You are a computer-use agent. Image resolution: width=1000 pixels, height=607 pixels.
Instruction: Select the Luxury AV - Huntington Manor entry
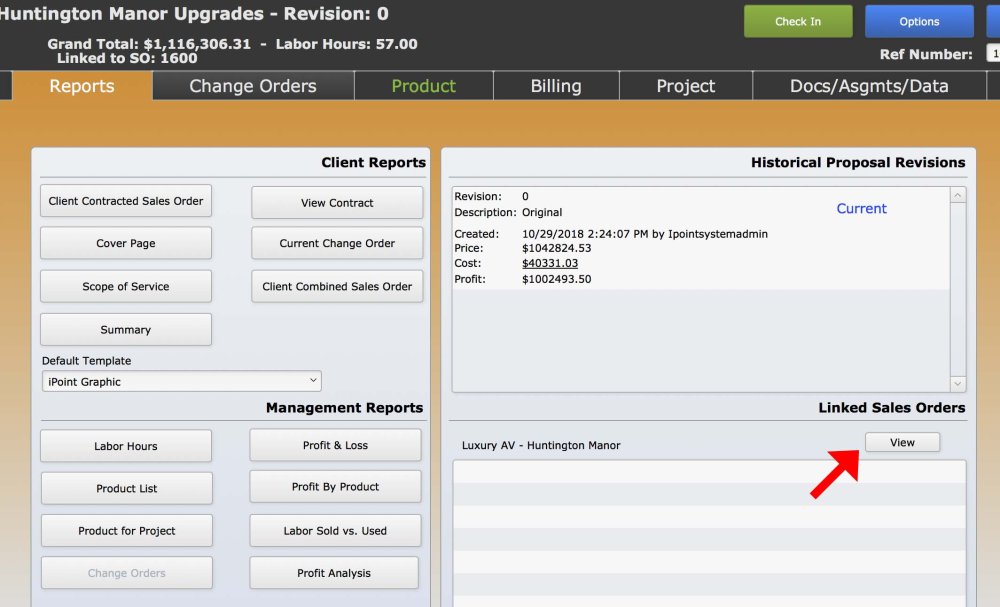541,445
